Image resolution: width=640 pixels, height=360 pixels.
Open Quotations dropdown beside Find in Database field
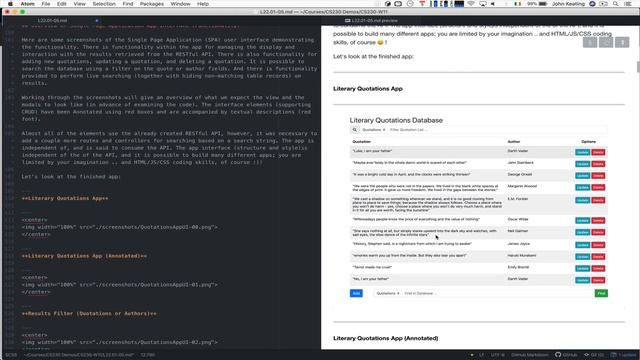387,293
